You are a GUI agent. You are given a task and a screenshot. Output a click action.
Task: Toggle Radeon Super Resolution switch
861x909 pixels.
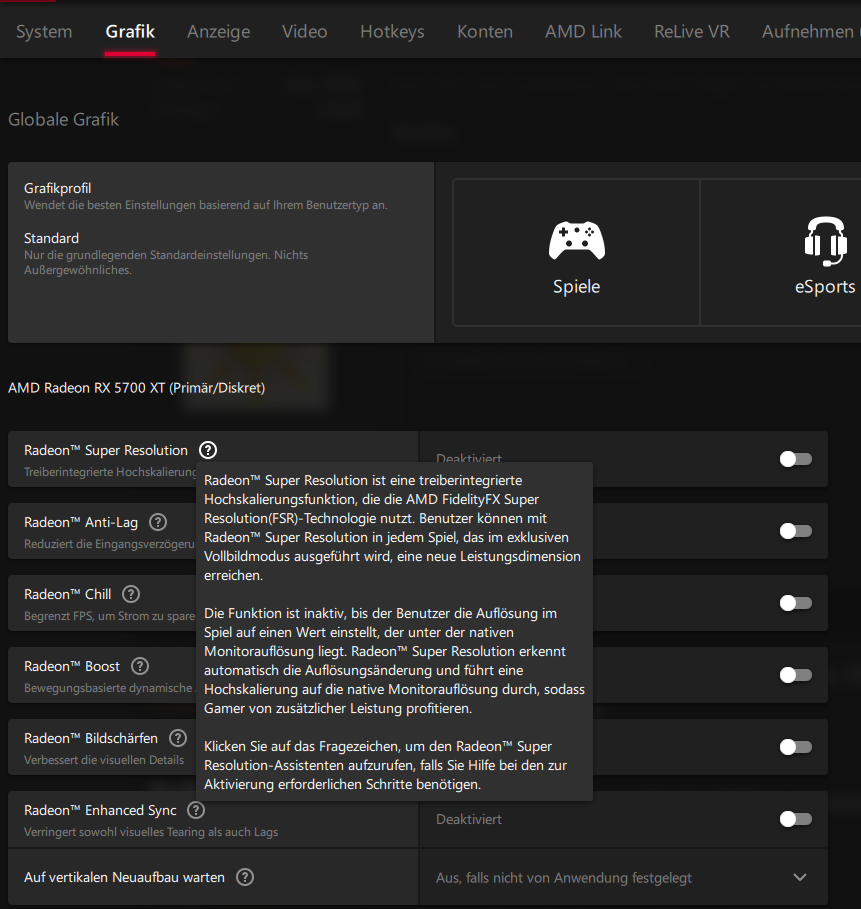[795, 459]
